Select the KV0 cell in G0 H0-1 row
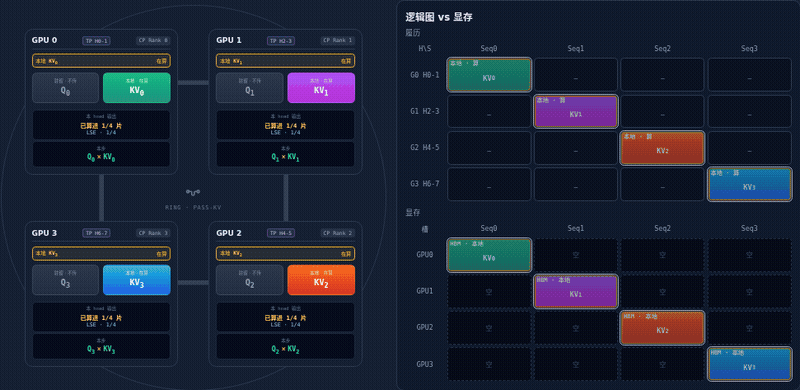Image resolution: width=800 pixels, height=390 pixels. [x=489, y=75]
